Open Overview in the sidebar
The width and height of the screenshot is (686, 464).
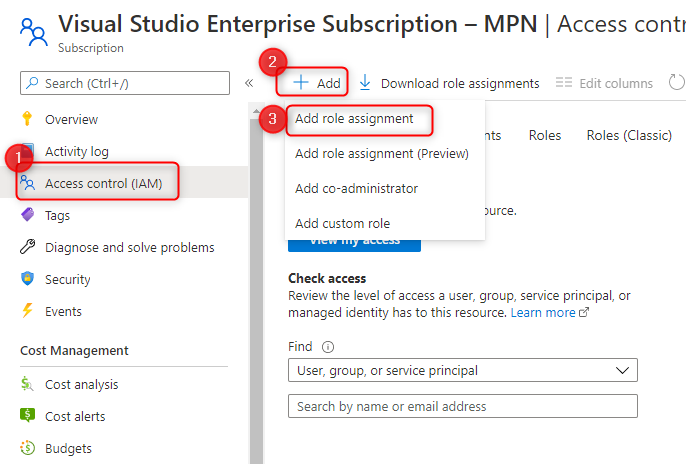[71, 119]
